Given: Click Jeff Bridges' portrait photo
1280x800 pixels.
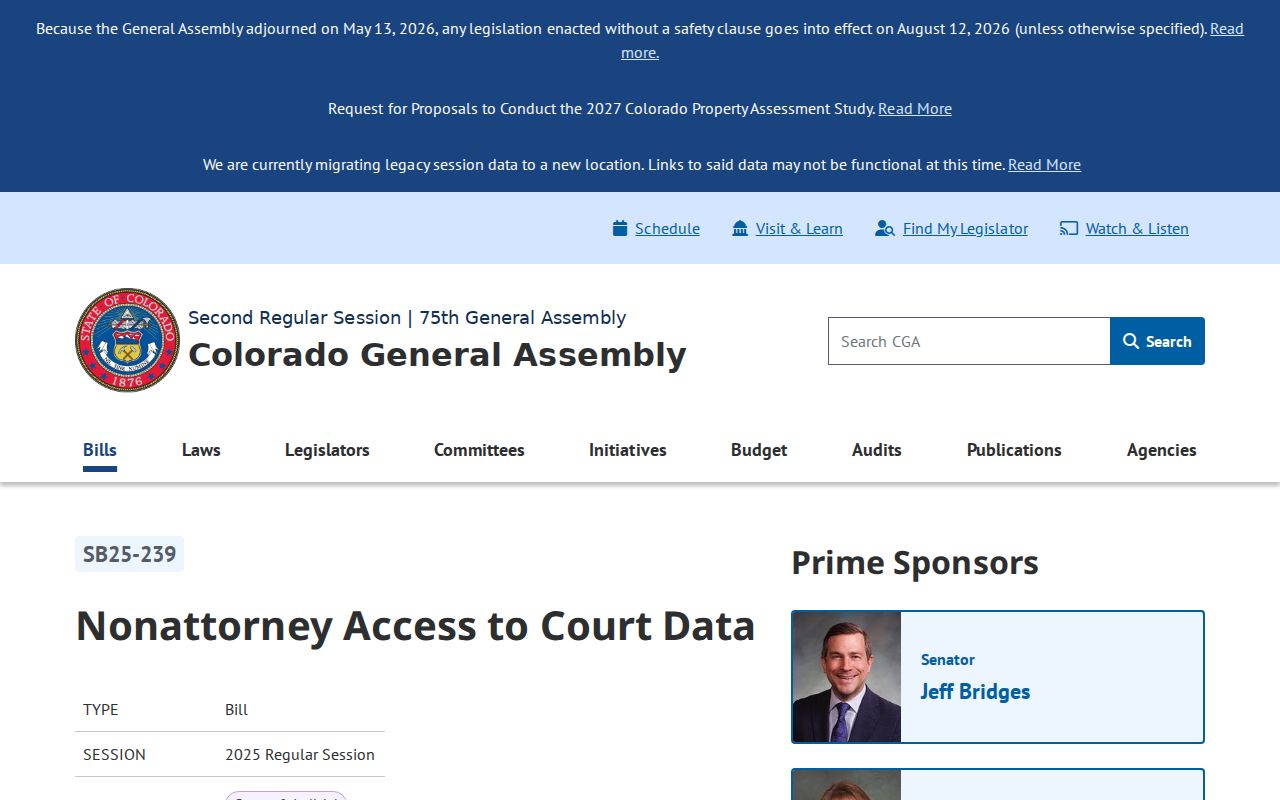Looking at the screenshot, I should pos(847,677).
